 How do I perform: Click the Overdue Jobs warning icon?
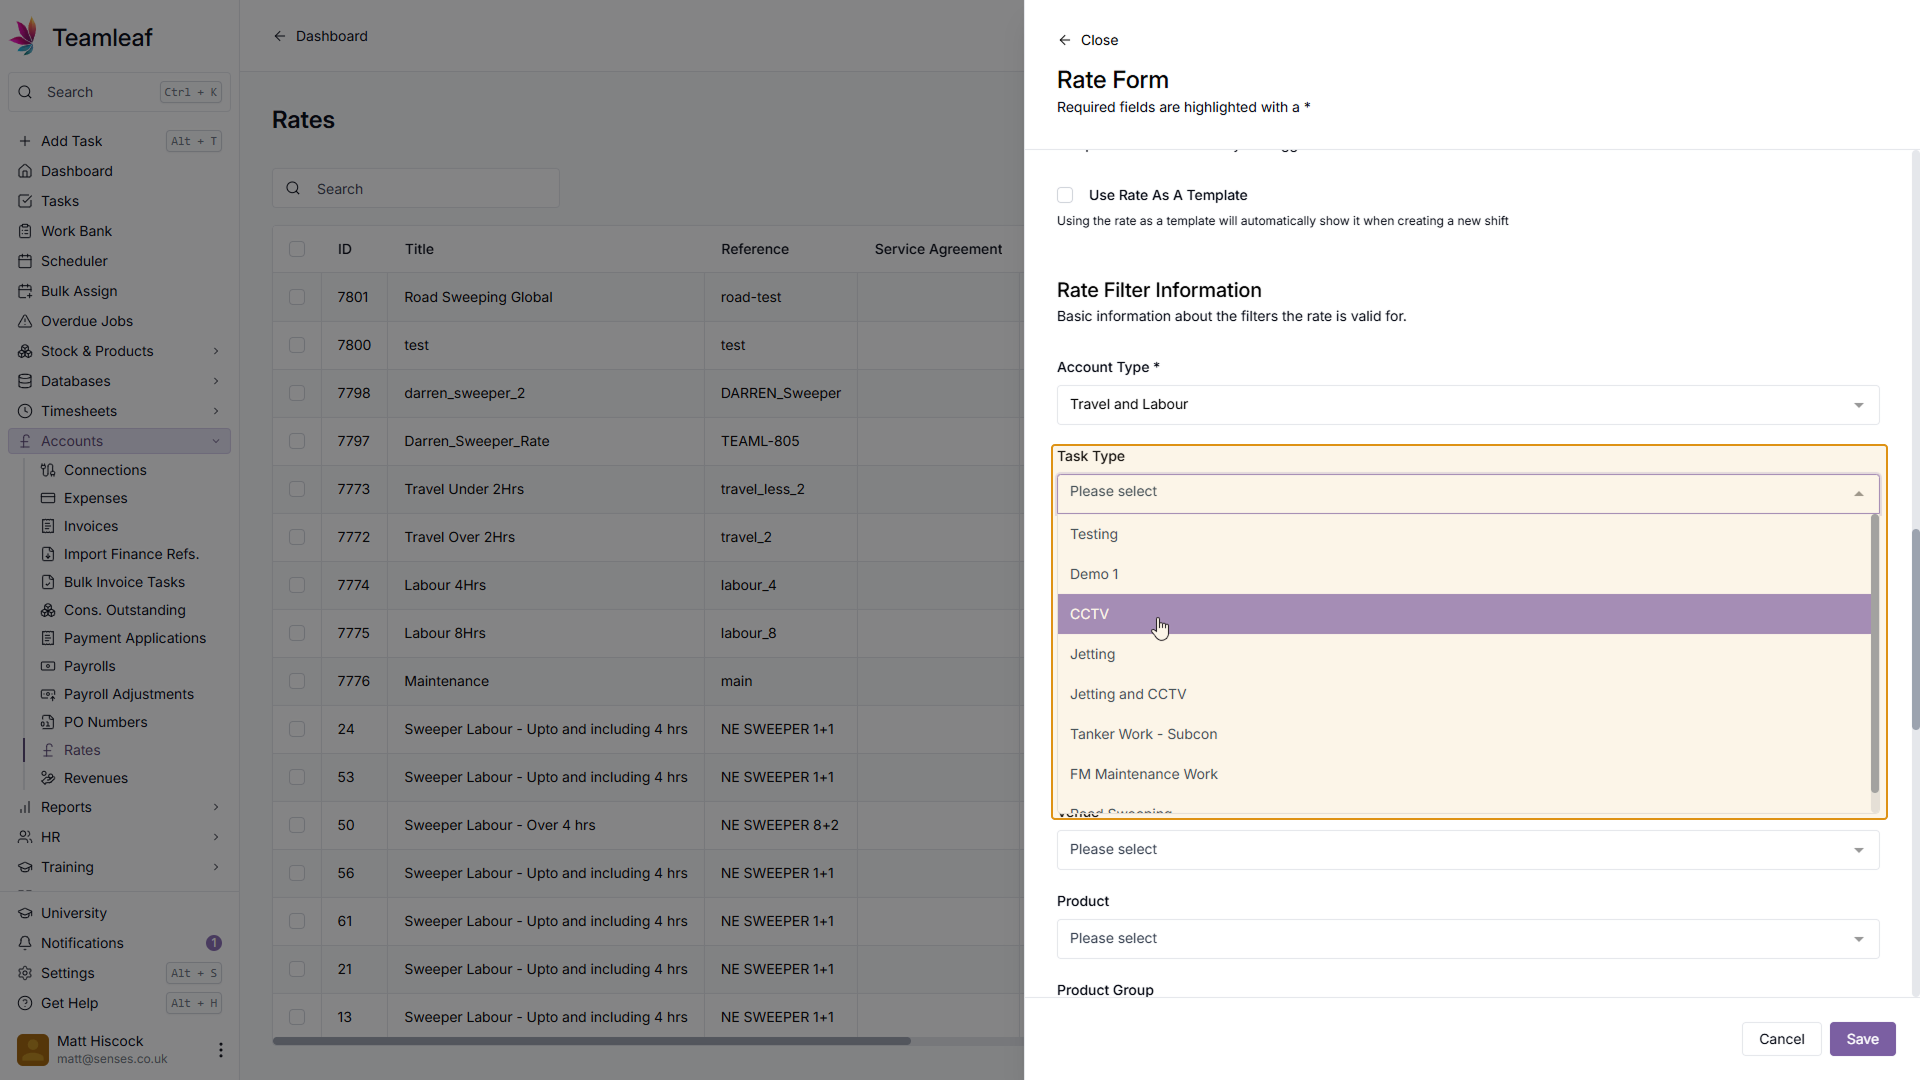pos(25,321)
